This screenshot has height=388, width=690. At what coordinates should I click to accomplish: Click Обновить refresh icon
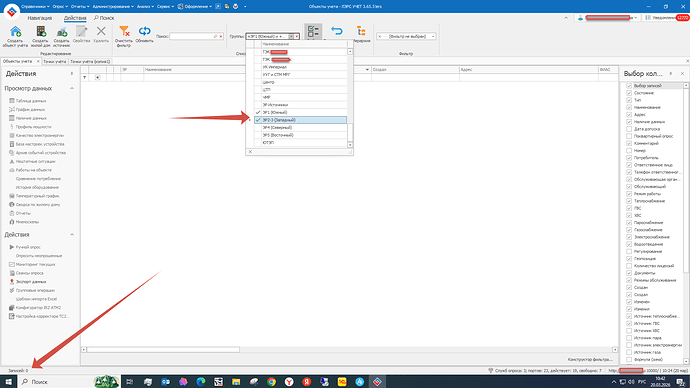point(144,31)
